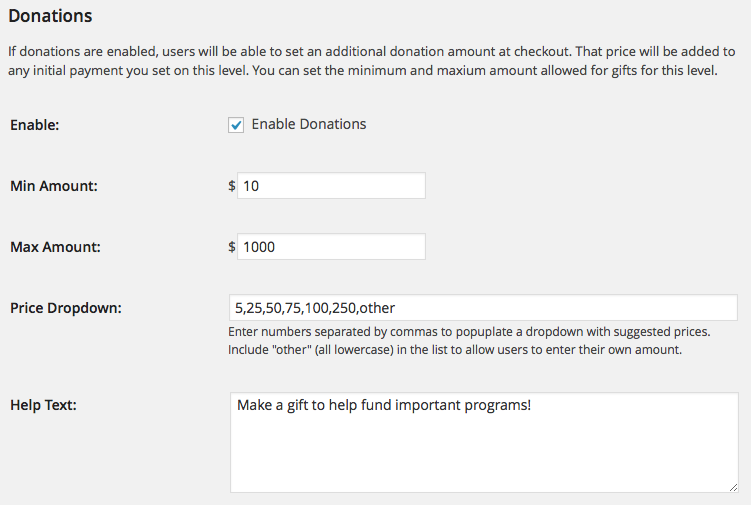
Task: Click inside the Help Text textarea
Action: (x=484, y=443)
